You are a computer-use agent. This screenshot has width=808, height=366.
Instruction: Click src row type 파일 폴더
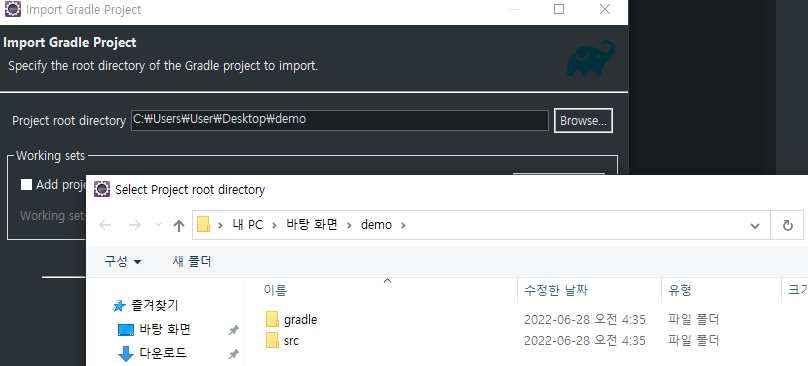tap(694, 341)
